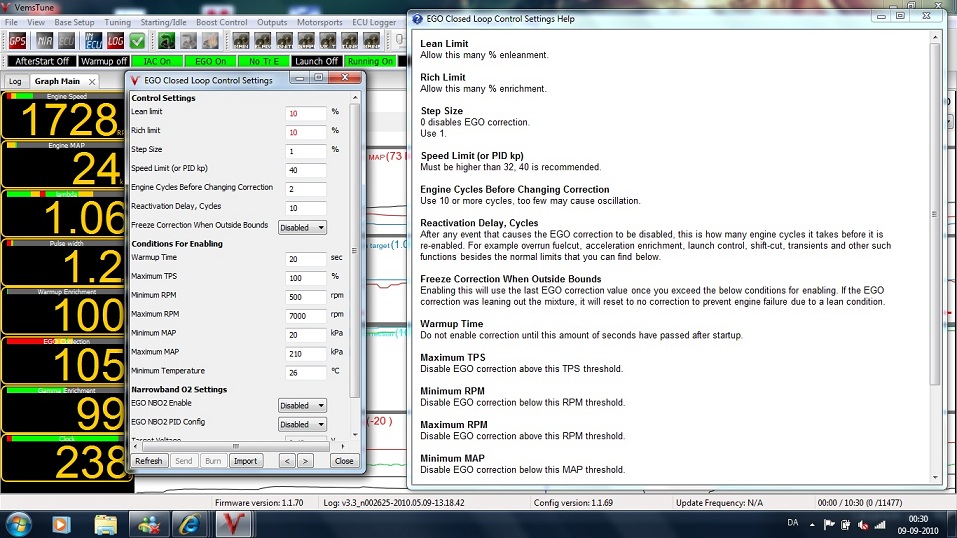Click the grey ECU toolbar icon

[x=66, y=41]
